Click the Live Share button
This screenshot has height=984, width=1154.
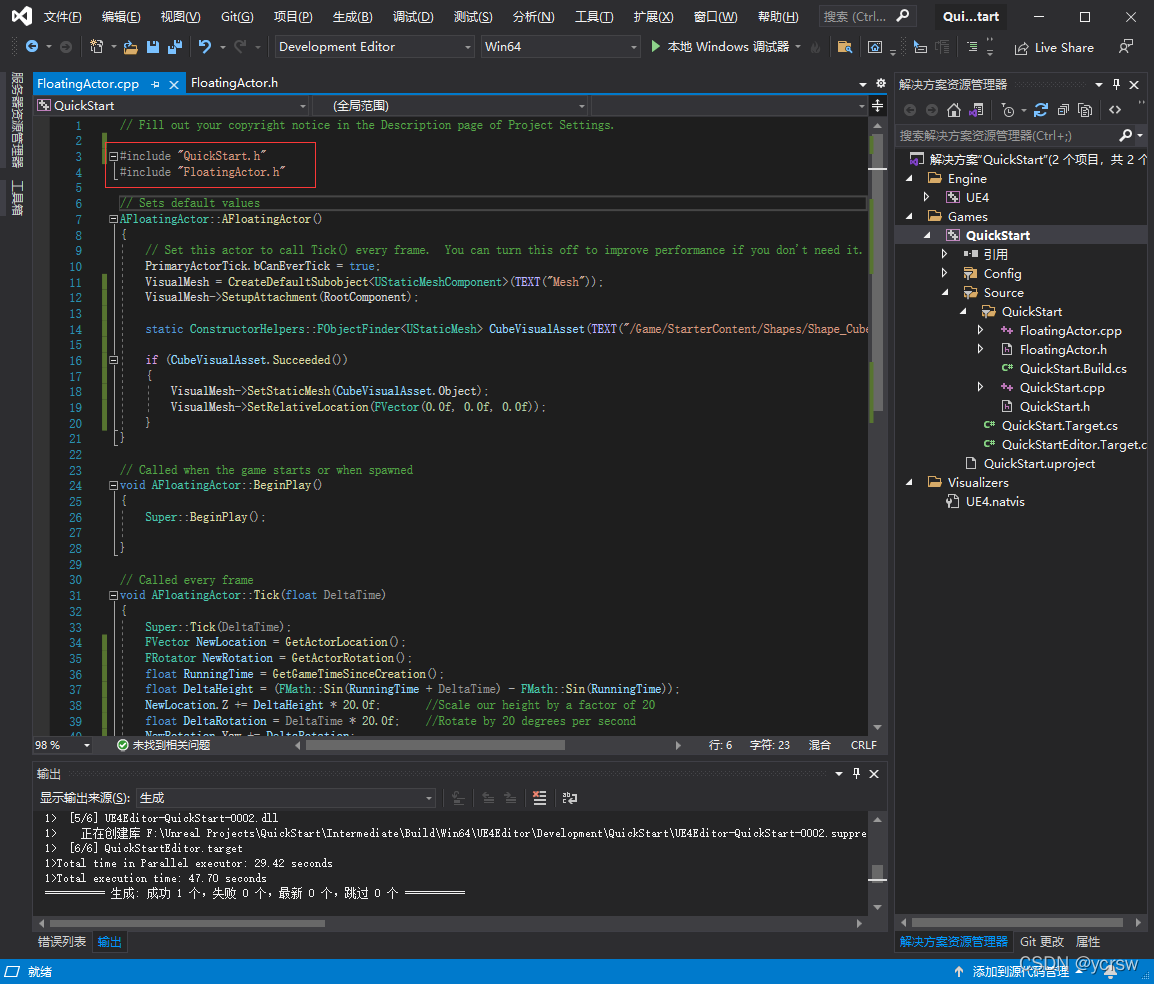click(1054, 48)
